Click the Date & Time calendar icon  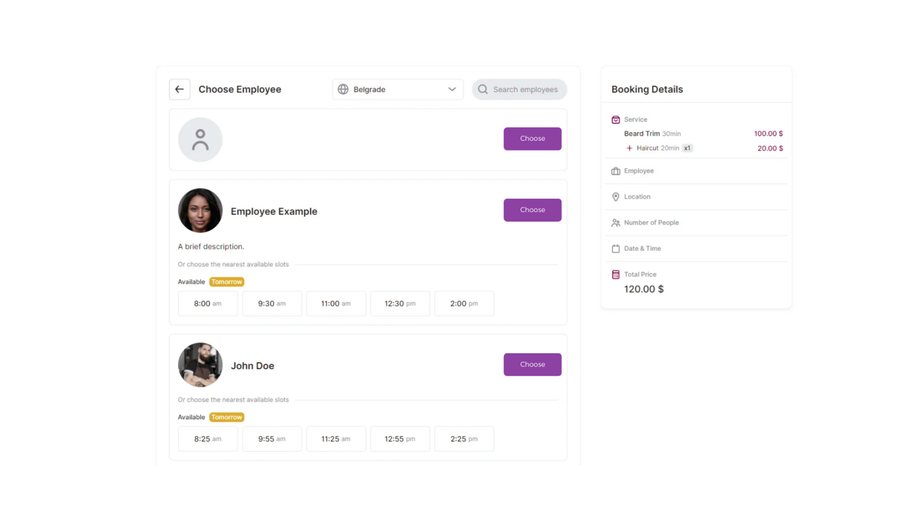pyautogui.click(x=616, y=249)
